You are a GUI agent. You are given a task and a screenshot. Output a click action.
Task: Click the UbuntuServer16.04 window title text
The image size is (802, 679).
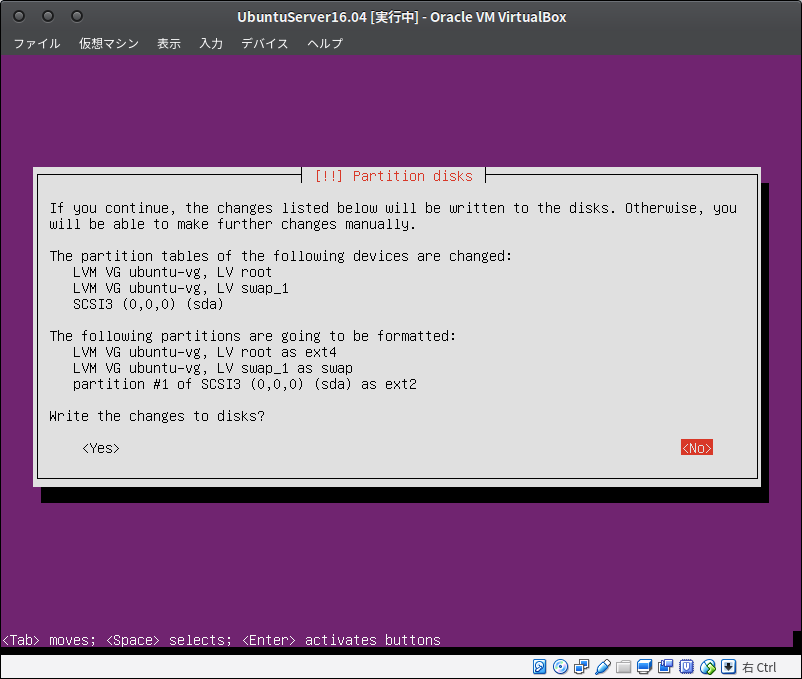(x=402, y=17)
